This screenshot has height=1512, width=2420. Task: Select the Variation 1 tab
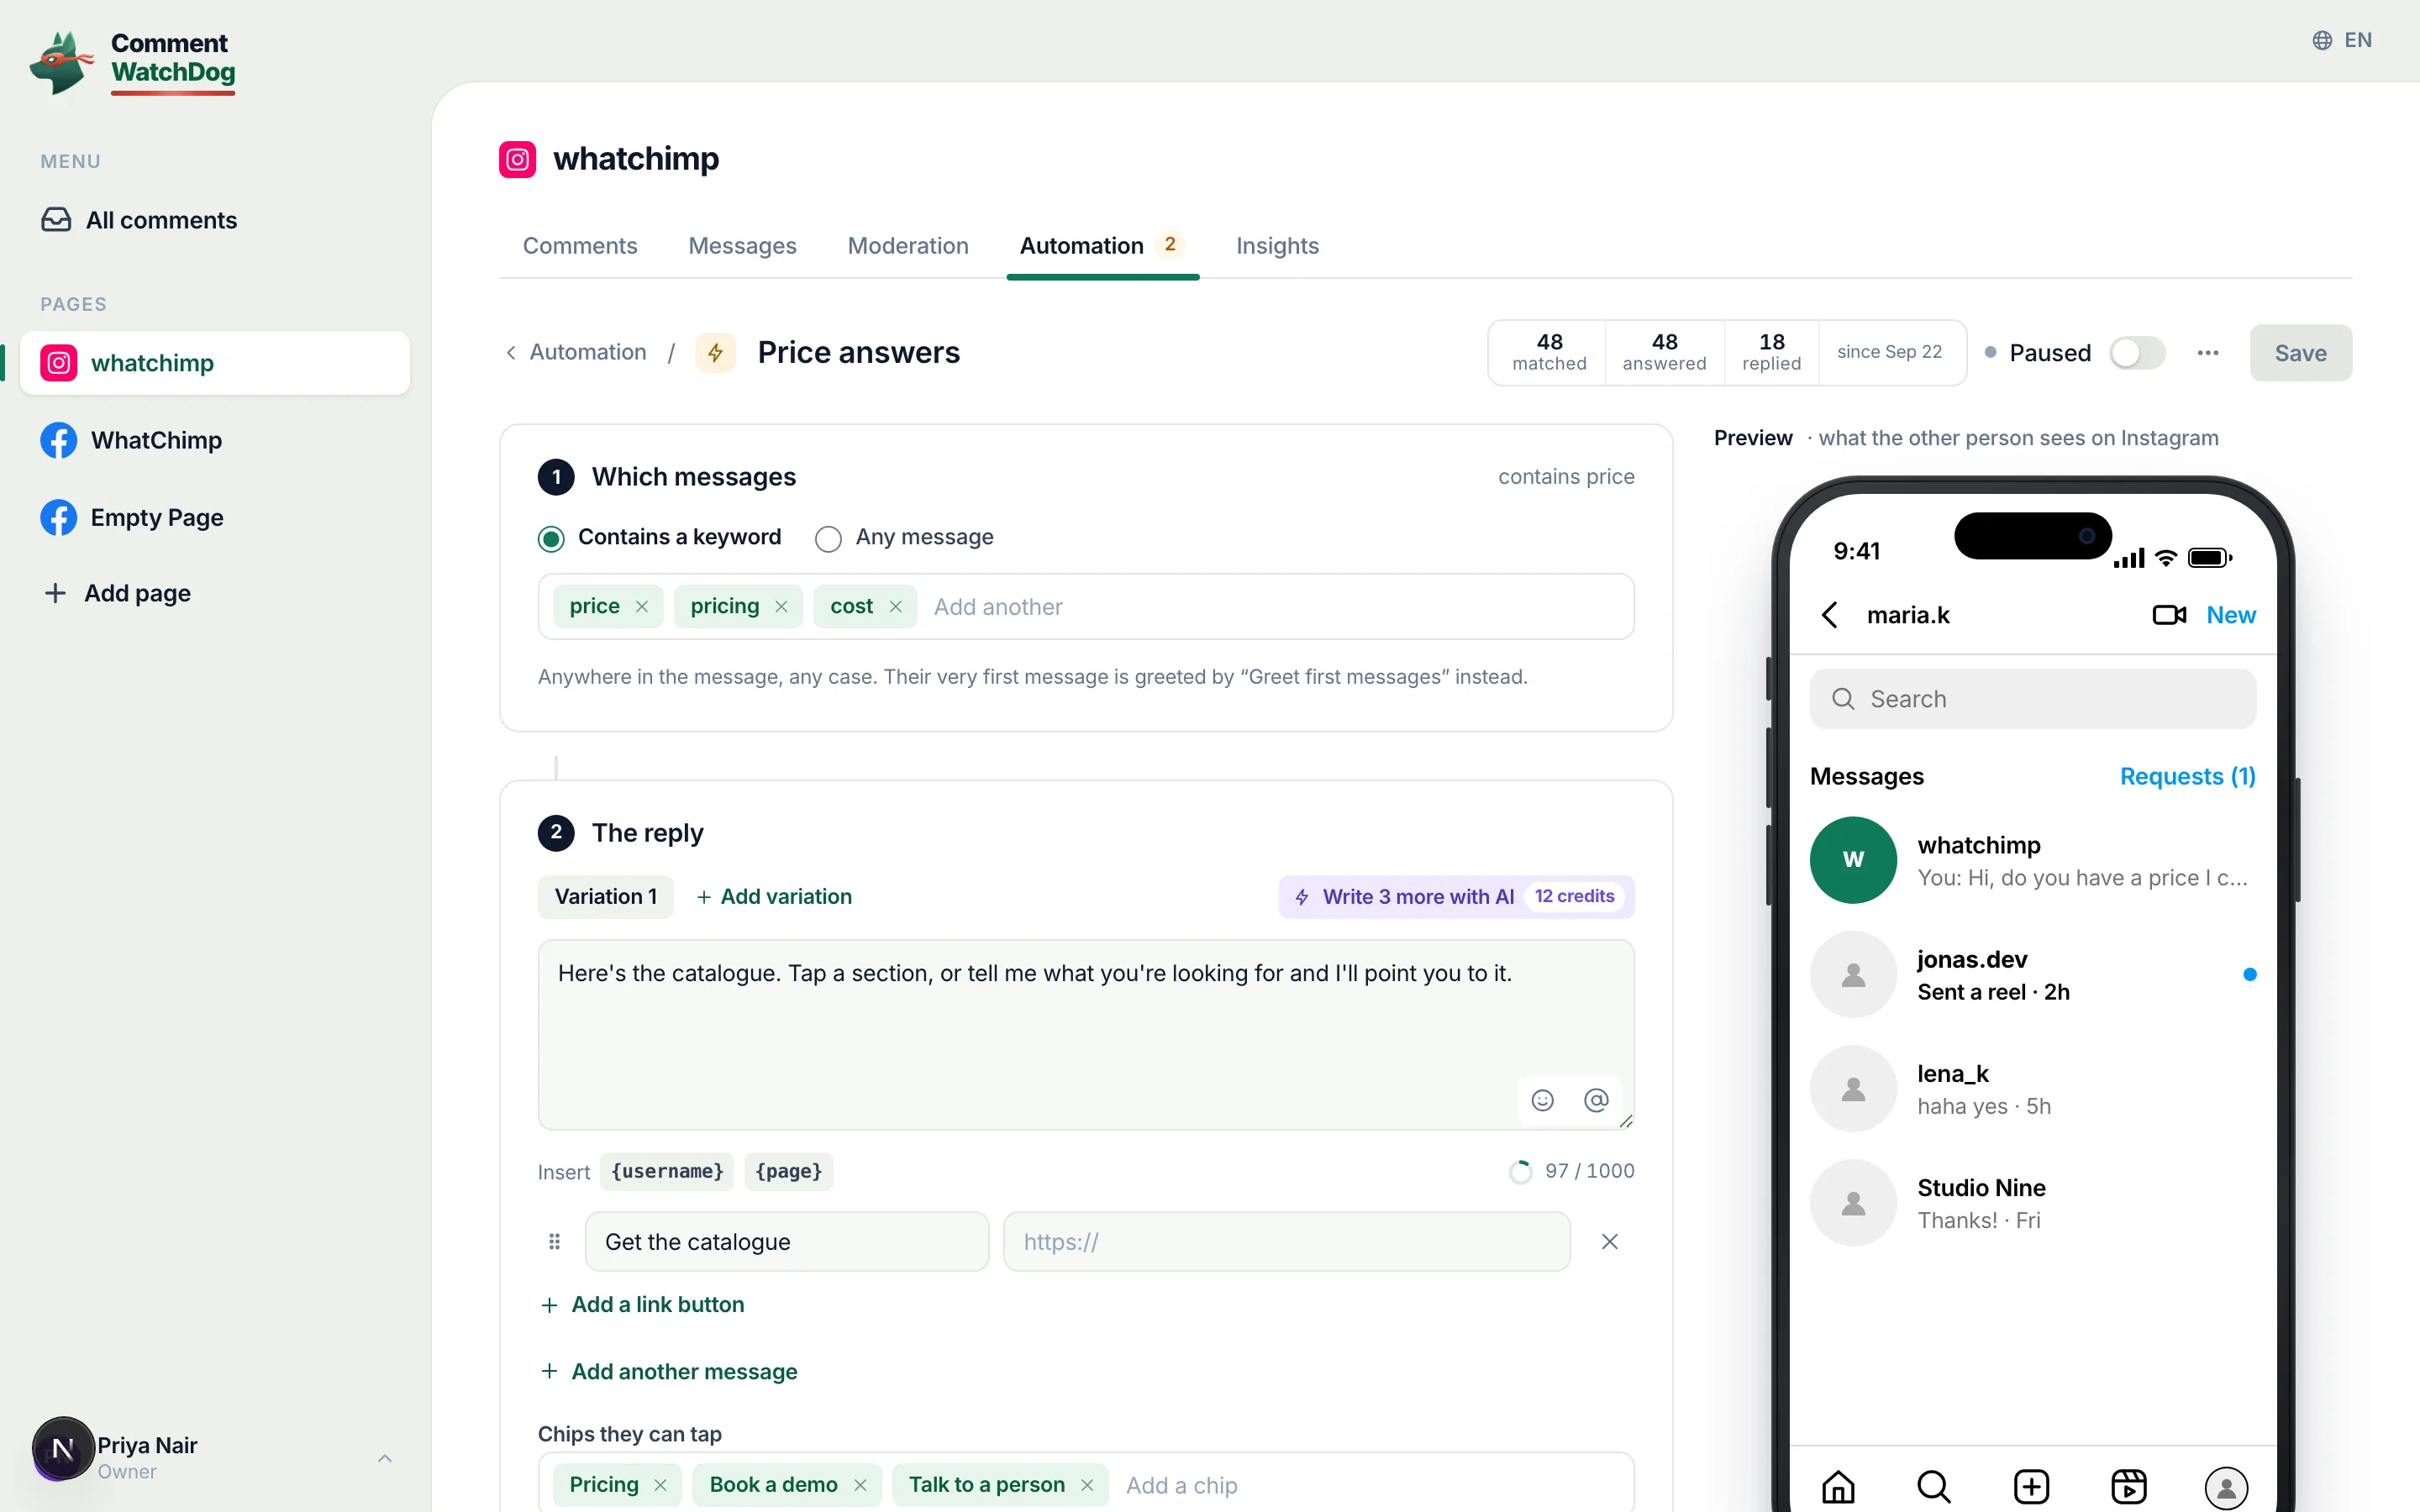(606, 897)
